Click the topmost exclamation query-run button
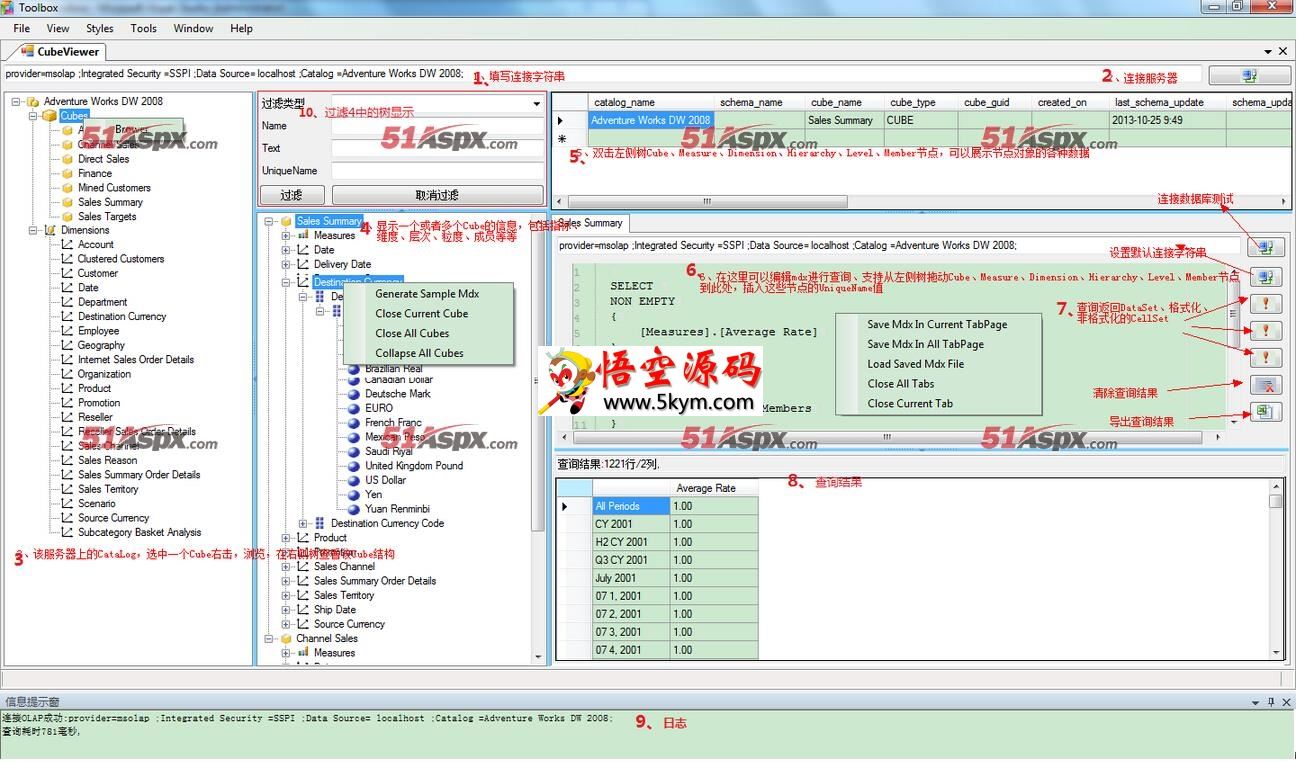The height and width of the screenshot is (762, 1300). click(x=1265, y=304)
